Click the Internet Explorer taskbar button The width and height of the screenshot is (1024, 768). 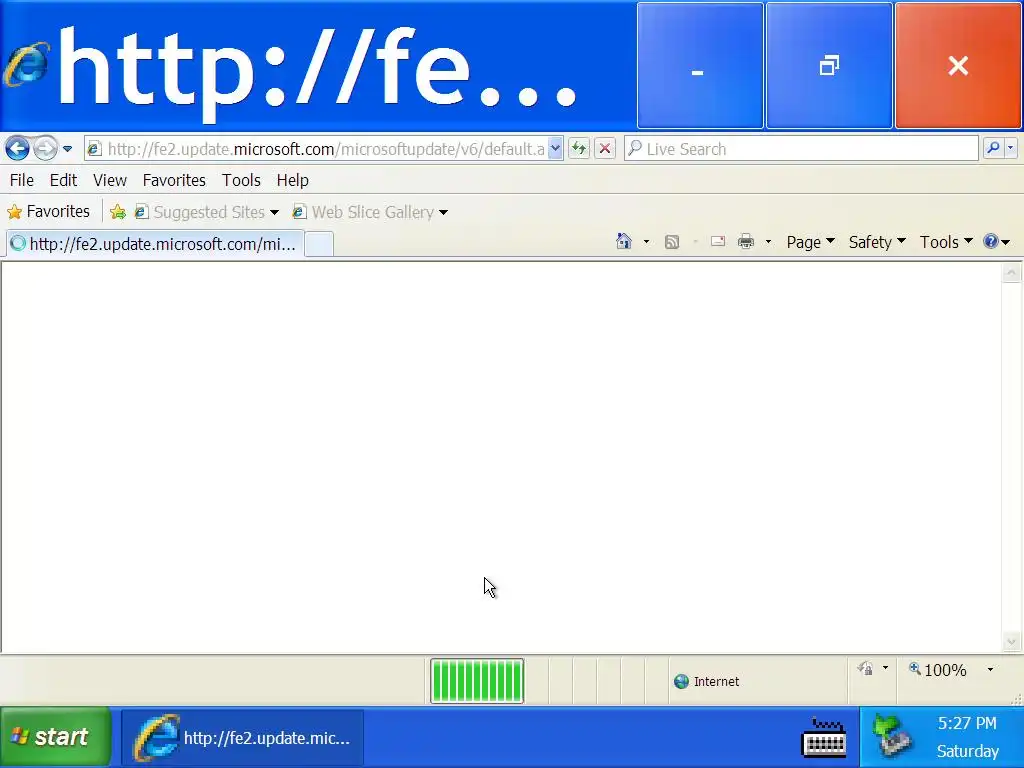pos(242,738)
